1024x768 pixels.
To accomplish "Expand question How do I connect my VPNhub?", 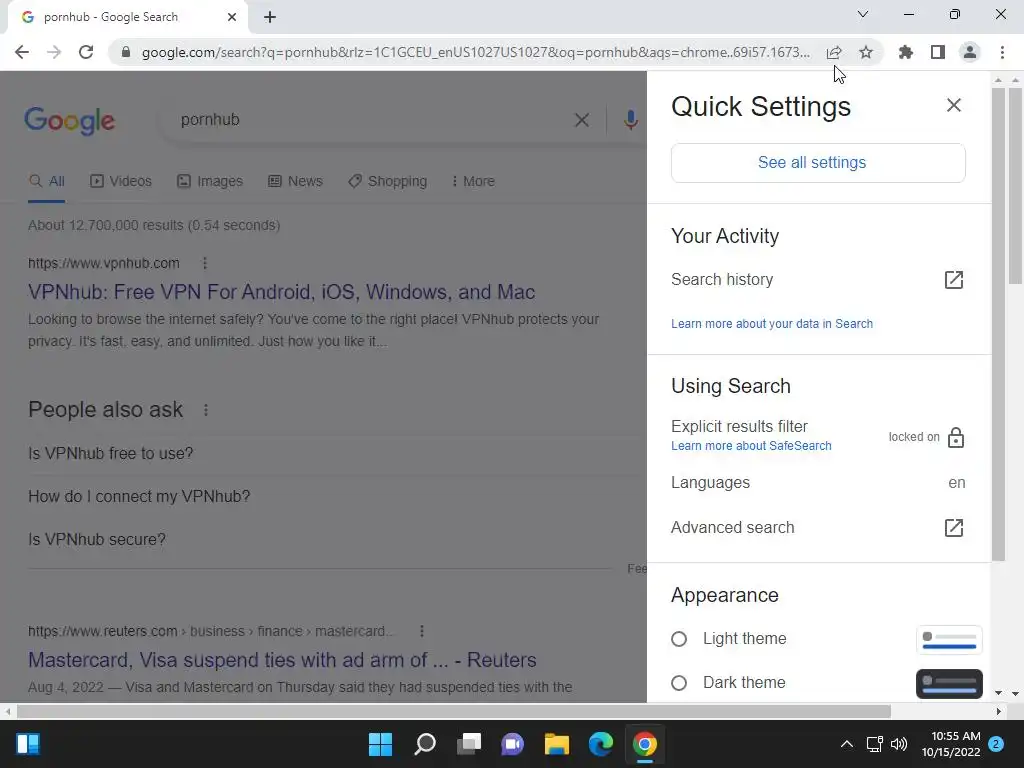I will coord(139,496).
